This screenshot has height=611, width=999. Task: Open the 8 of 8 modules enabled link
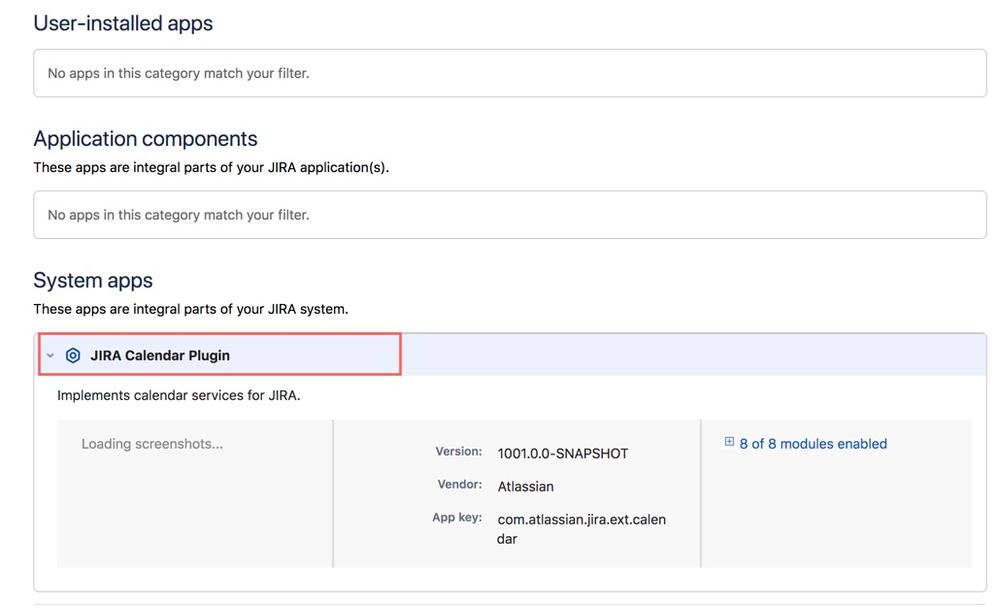tap(813, 444)
